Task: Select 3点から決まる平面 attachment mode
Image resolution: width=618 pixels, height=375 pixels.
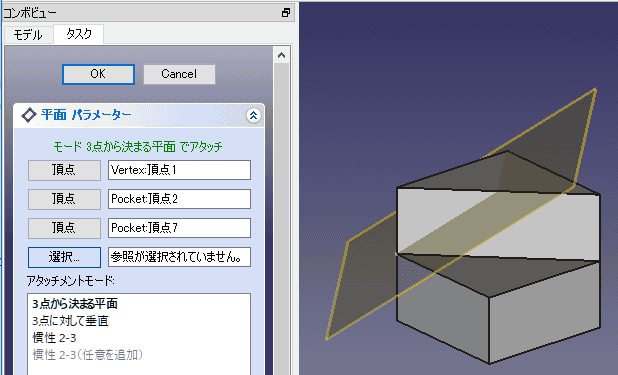Action: point(75,304)
